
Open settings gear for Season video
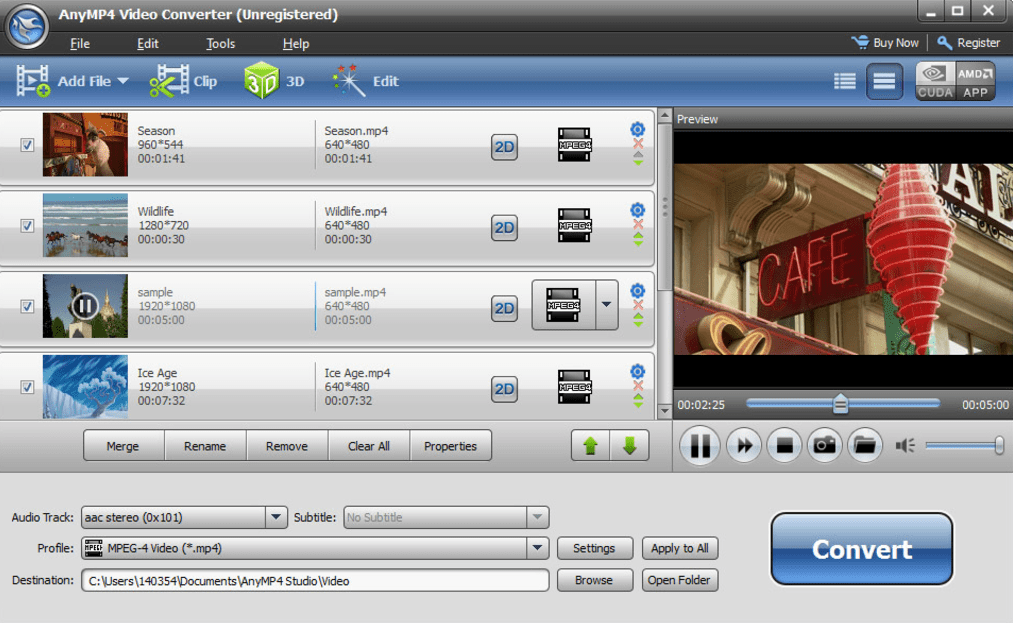pos(637,129)
